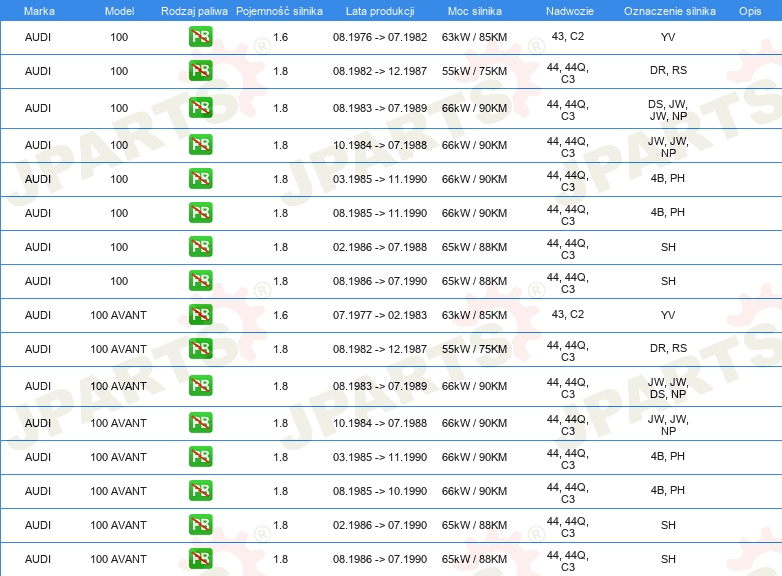Click AUDI in the 100 Avant 03.1985 row
This screenshot has height=576, width=782.
(x=38, y=457)
